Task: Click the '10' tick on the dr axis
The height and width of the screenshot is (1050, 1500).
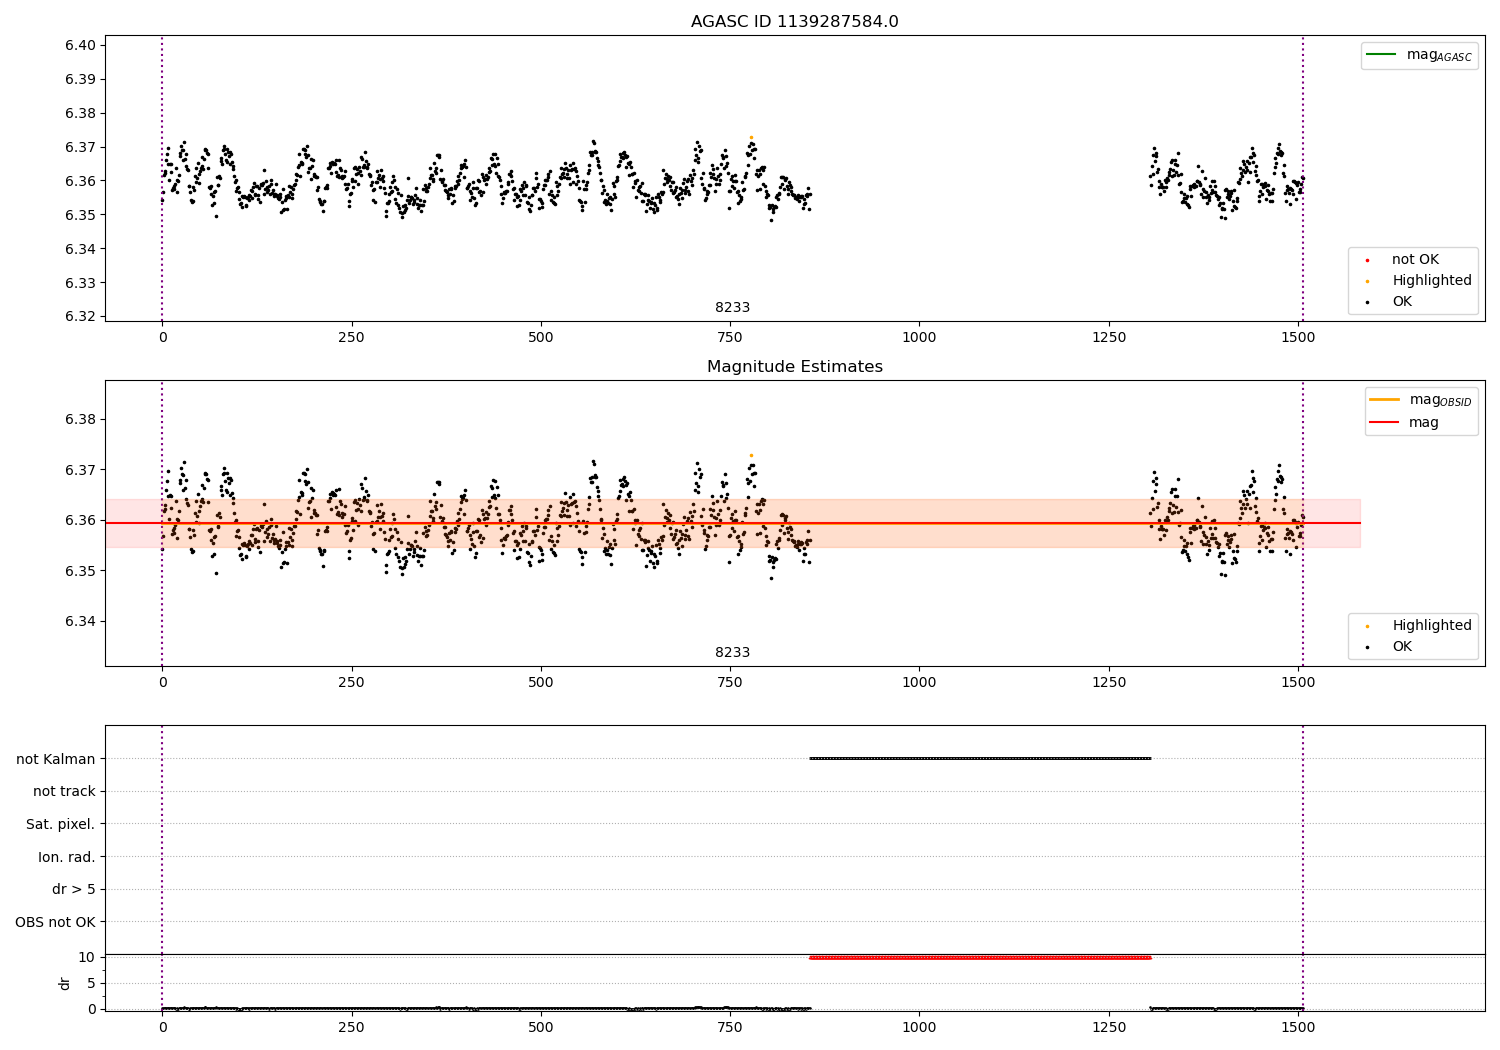Action: click(86, 958)
